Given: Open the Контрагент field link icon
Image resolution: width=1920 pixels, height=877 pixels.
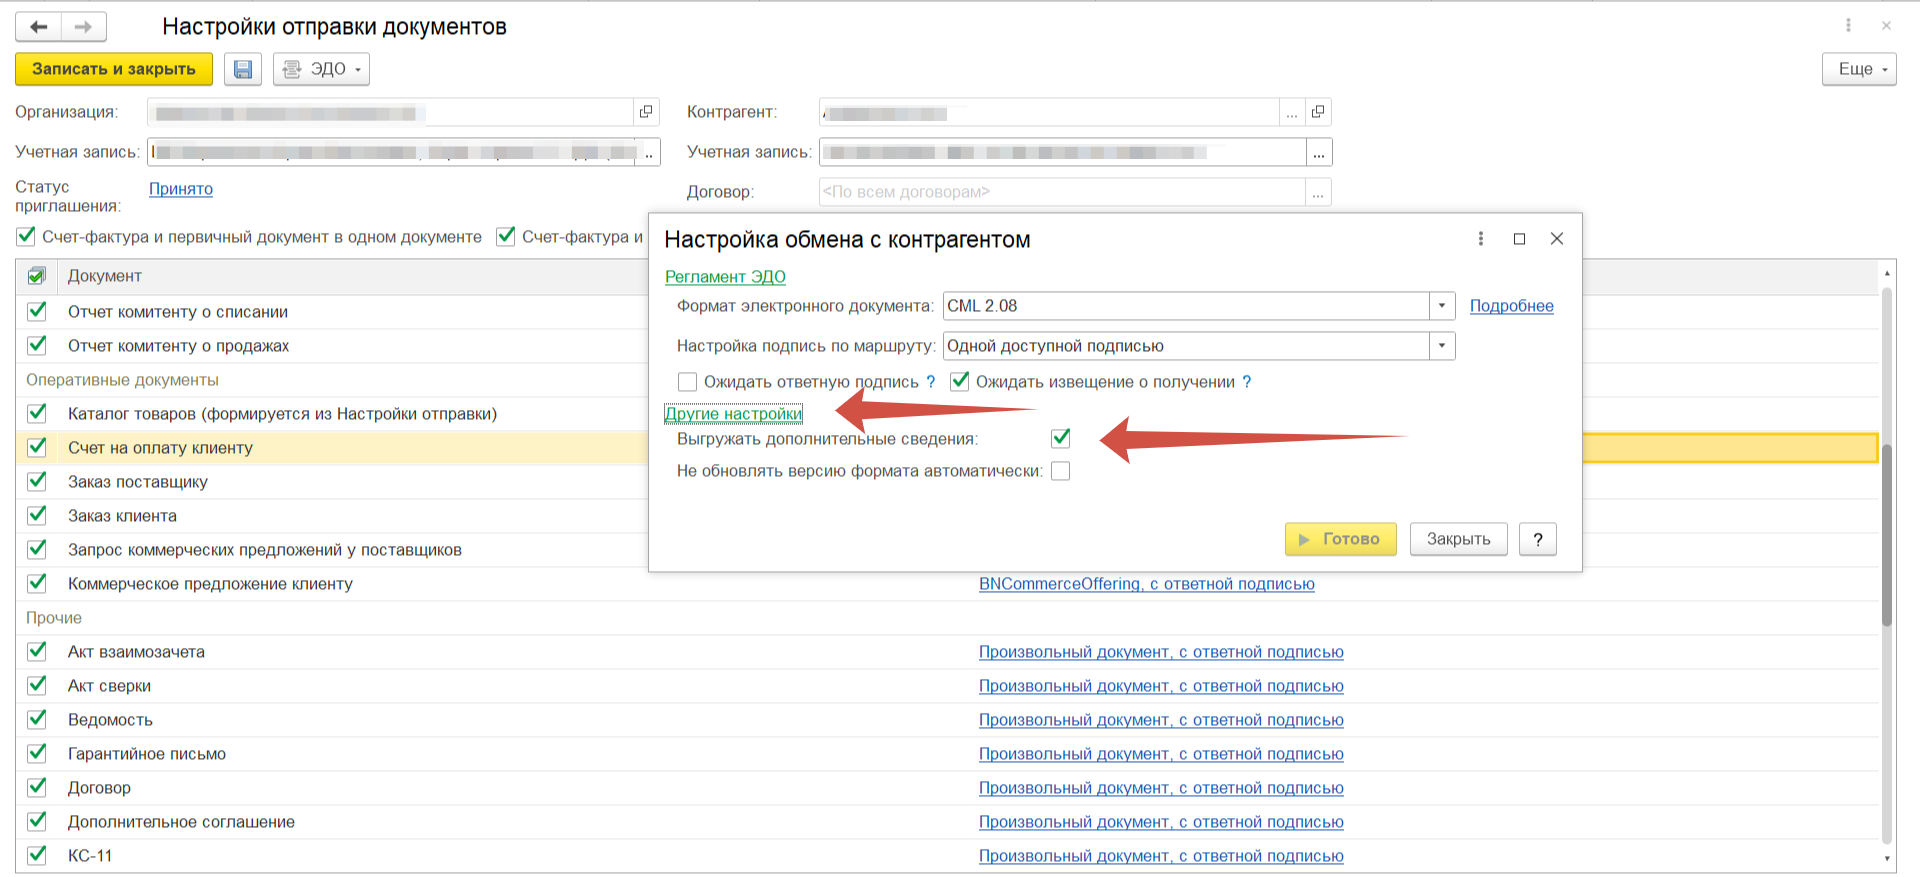Looking at the screenshot, I should coord(1318,112).
